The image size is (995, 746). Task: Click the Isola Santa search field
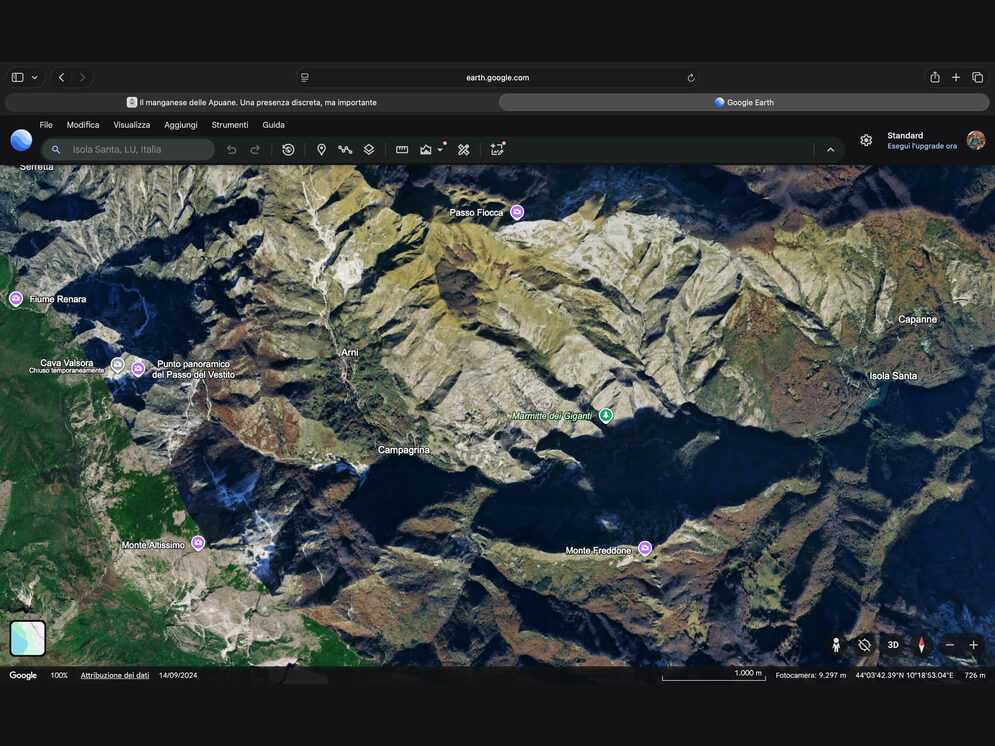pyautogui.click(x=128, y=150)
